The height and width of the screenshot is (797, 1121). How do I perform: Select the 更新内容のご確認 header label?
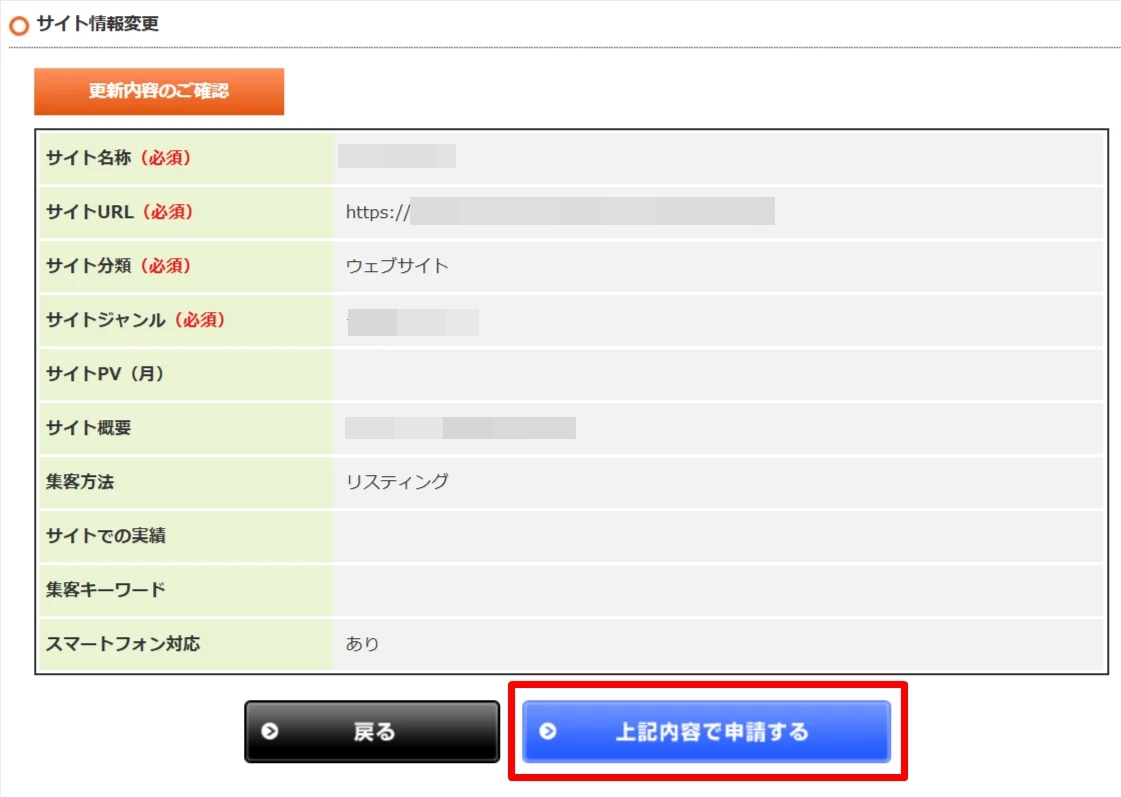(x=159, y=91)
